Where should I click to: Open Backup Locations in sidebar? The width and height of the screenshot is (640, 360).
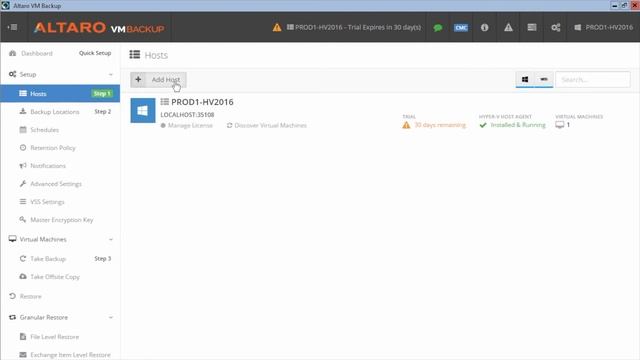click(55, 112)
